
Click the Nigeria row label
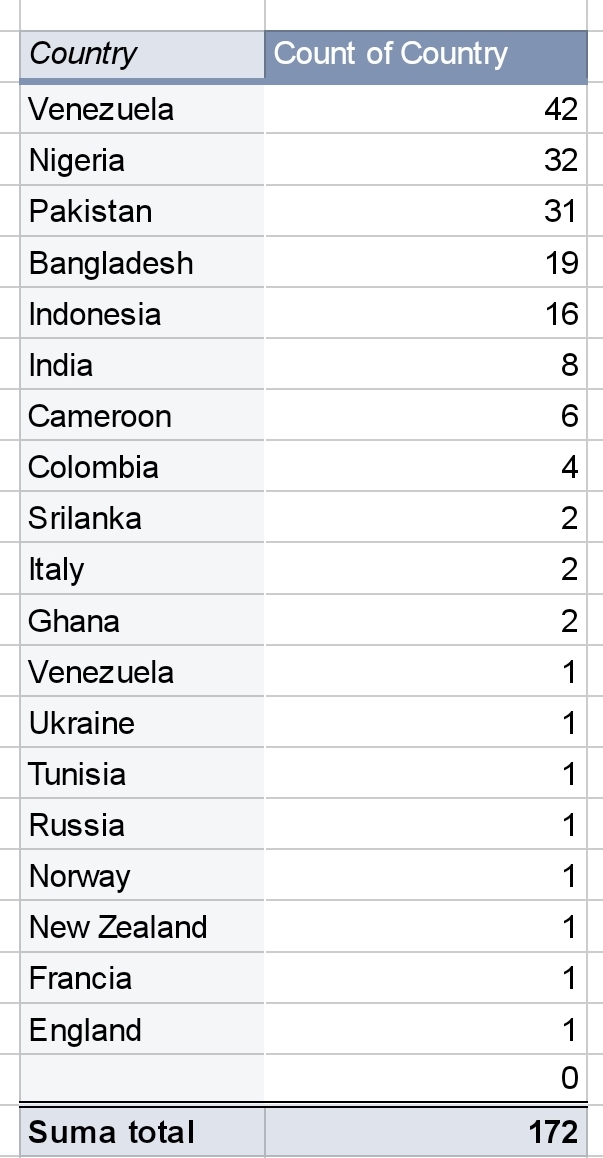tap(142, 160)
